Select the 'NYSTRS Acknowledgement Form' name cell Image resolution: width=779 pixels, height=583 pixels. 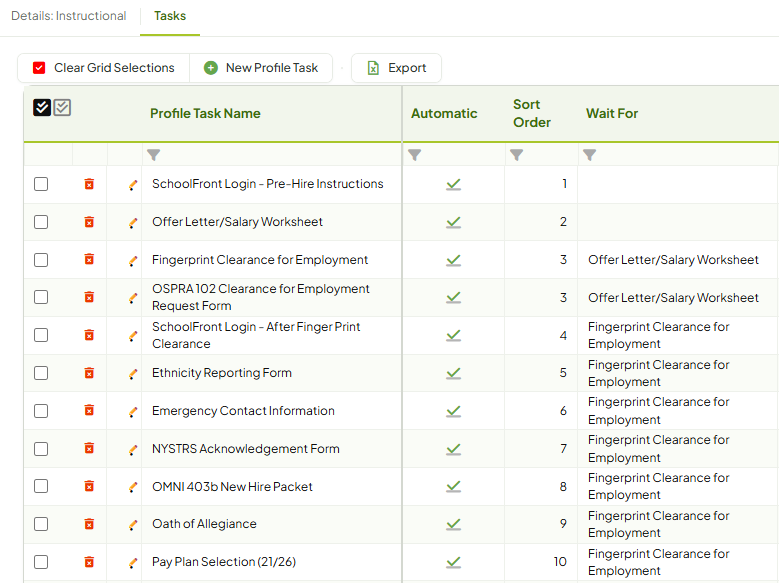272,449
